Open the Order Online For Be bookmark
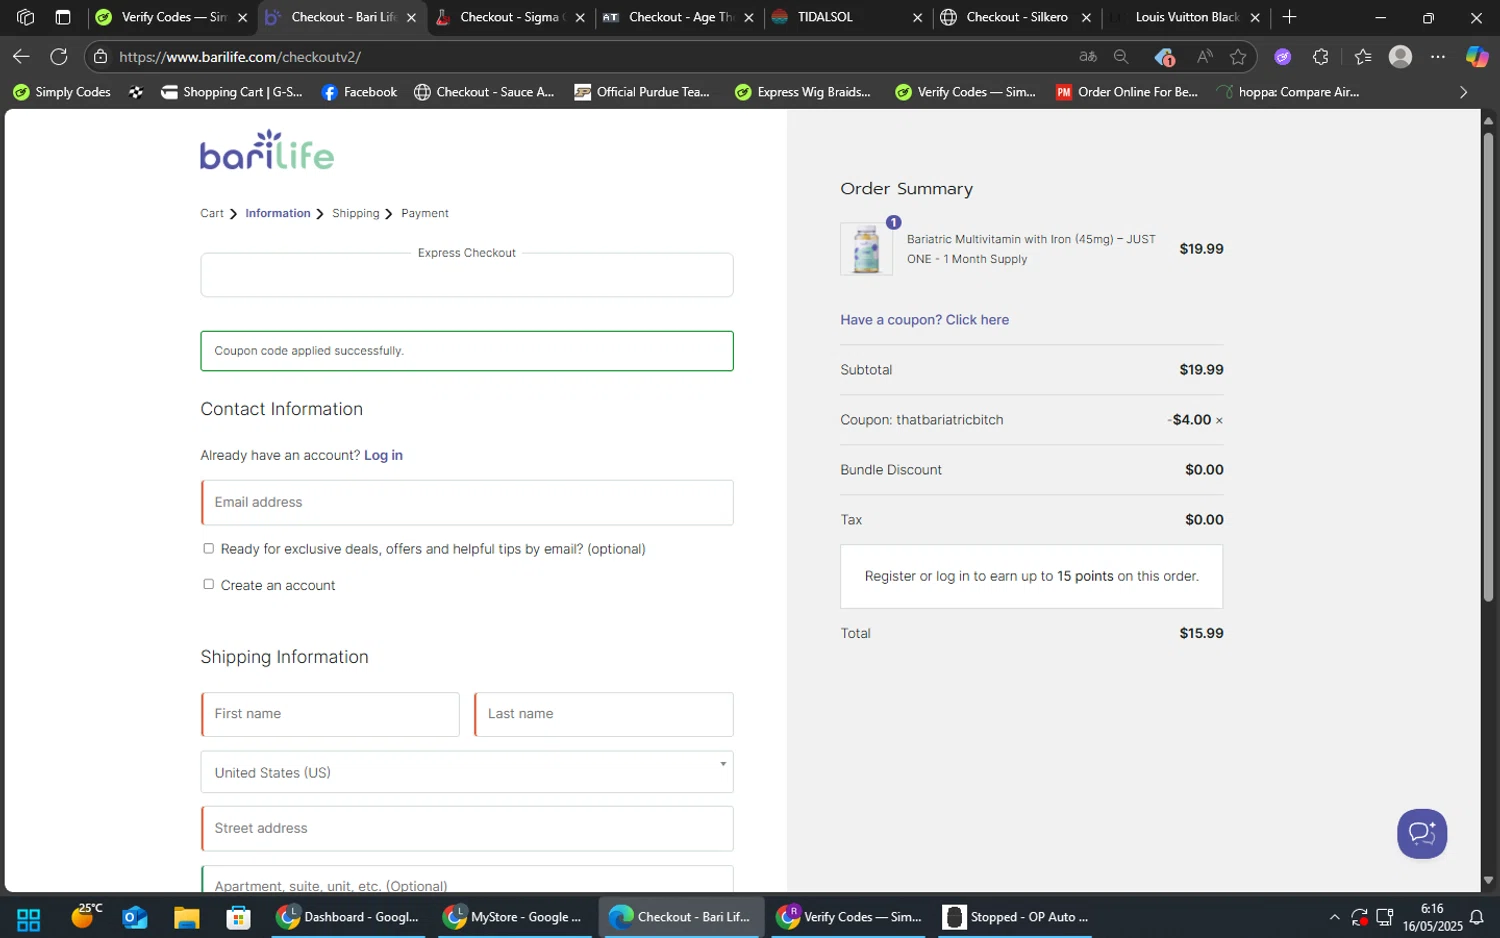This screenshot has height=938, width=1500. [x=1127, y=92]
